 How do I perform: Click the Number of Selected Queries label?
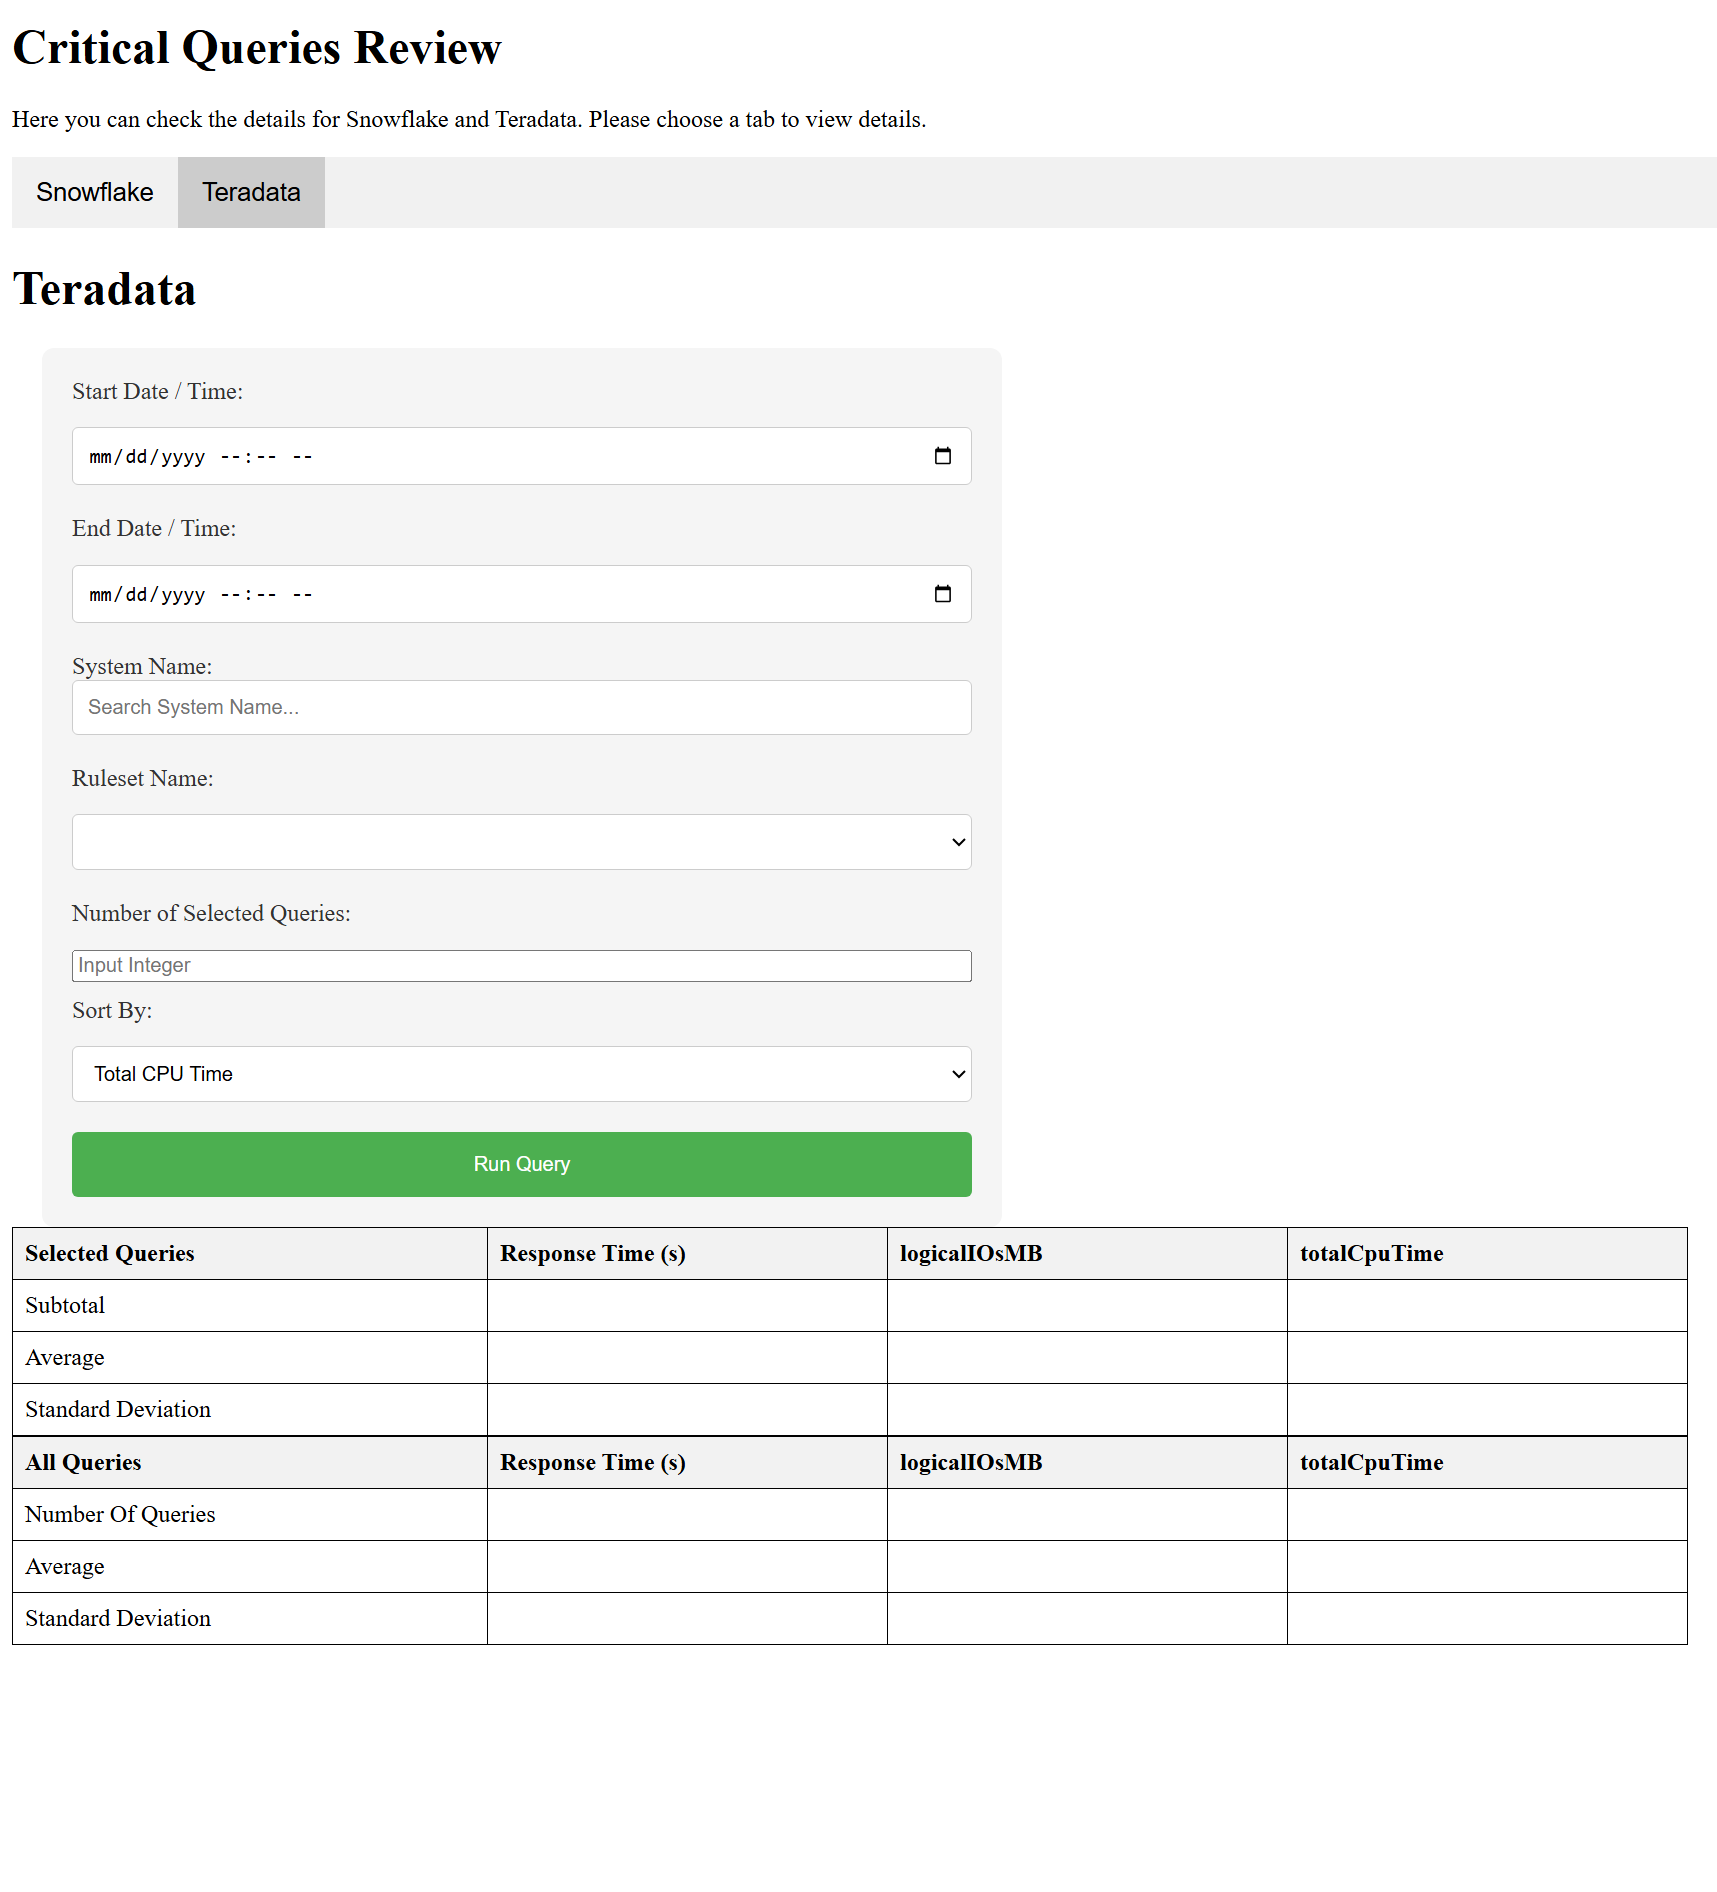pyautogui.click(x=211, y=913)
